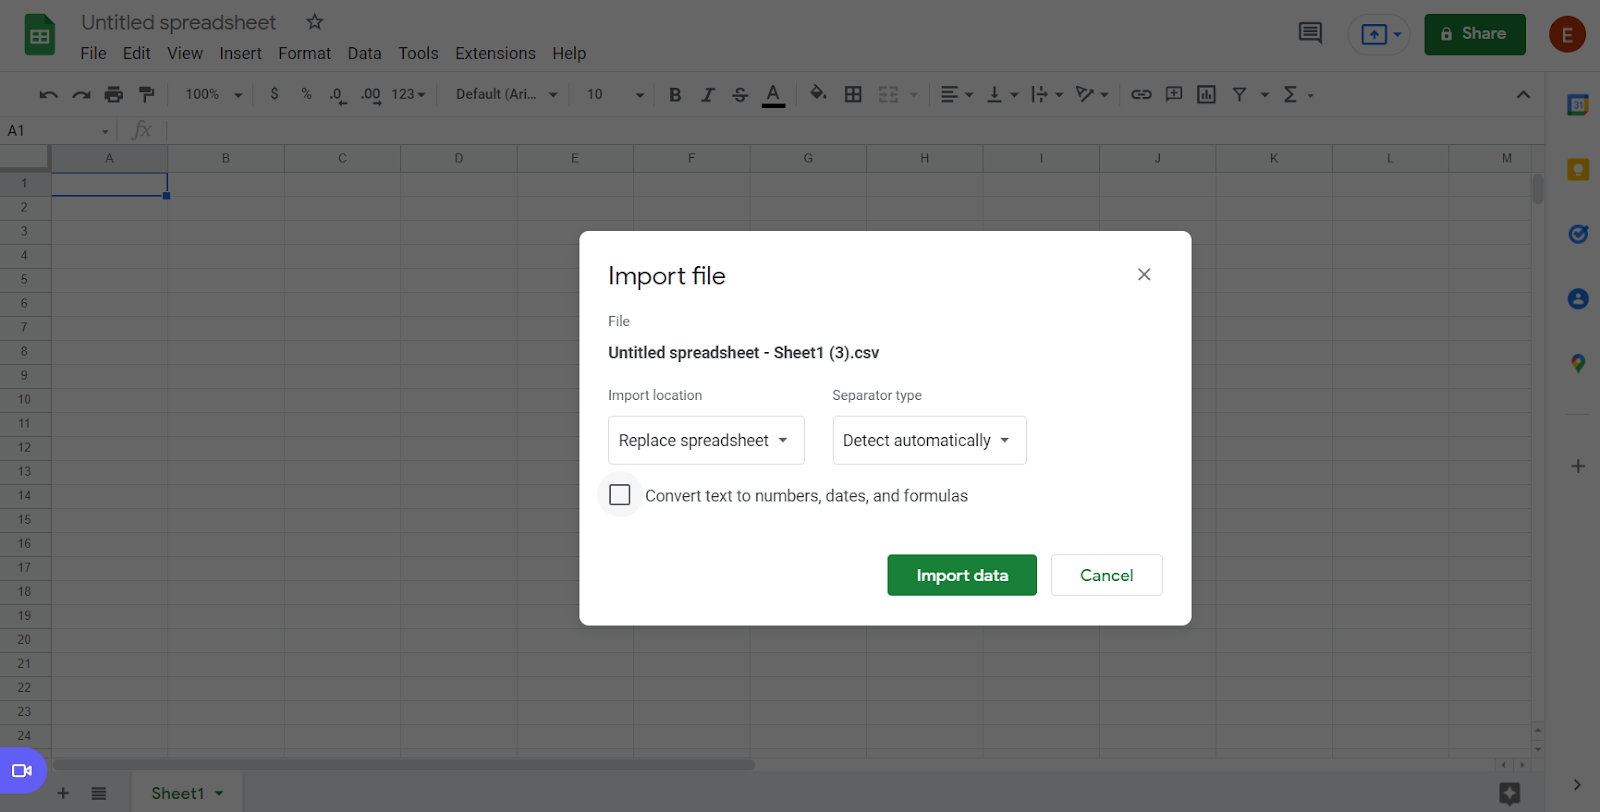Click the Name box showing A1

point(58,130)
